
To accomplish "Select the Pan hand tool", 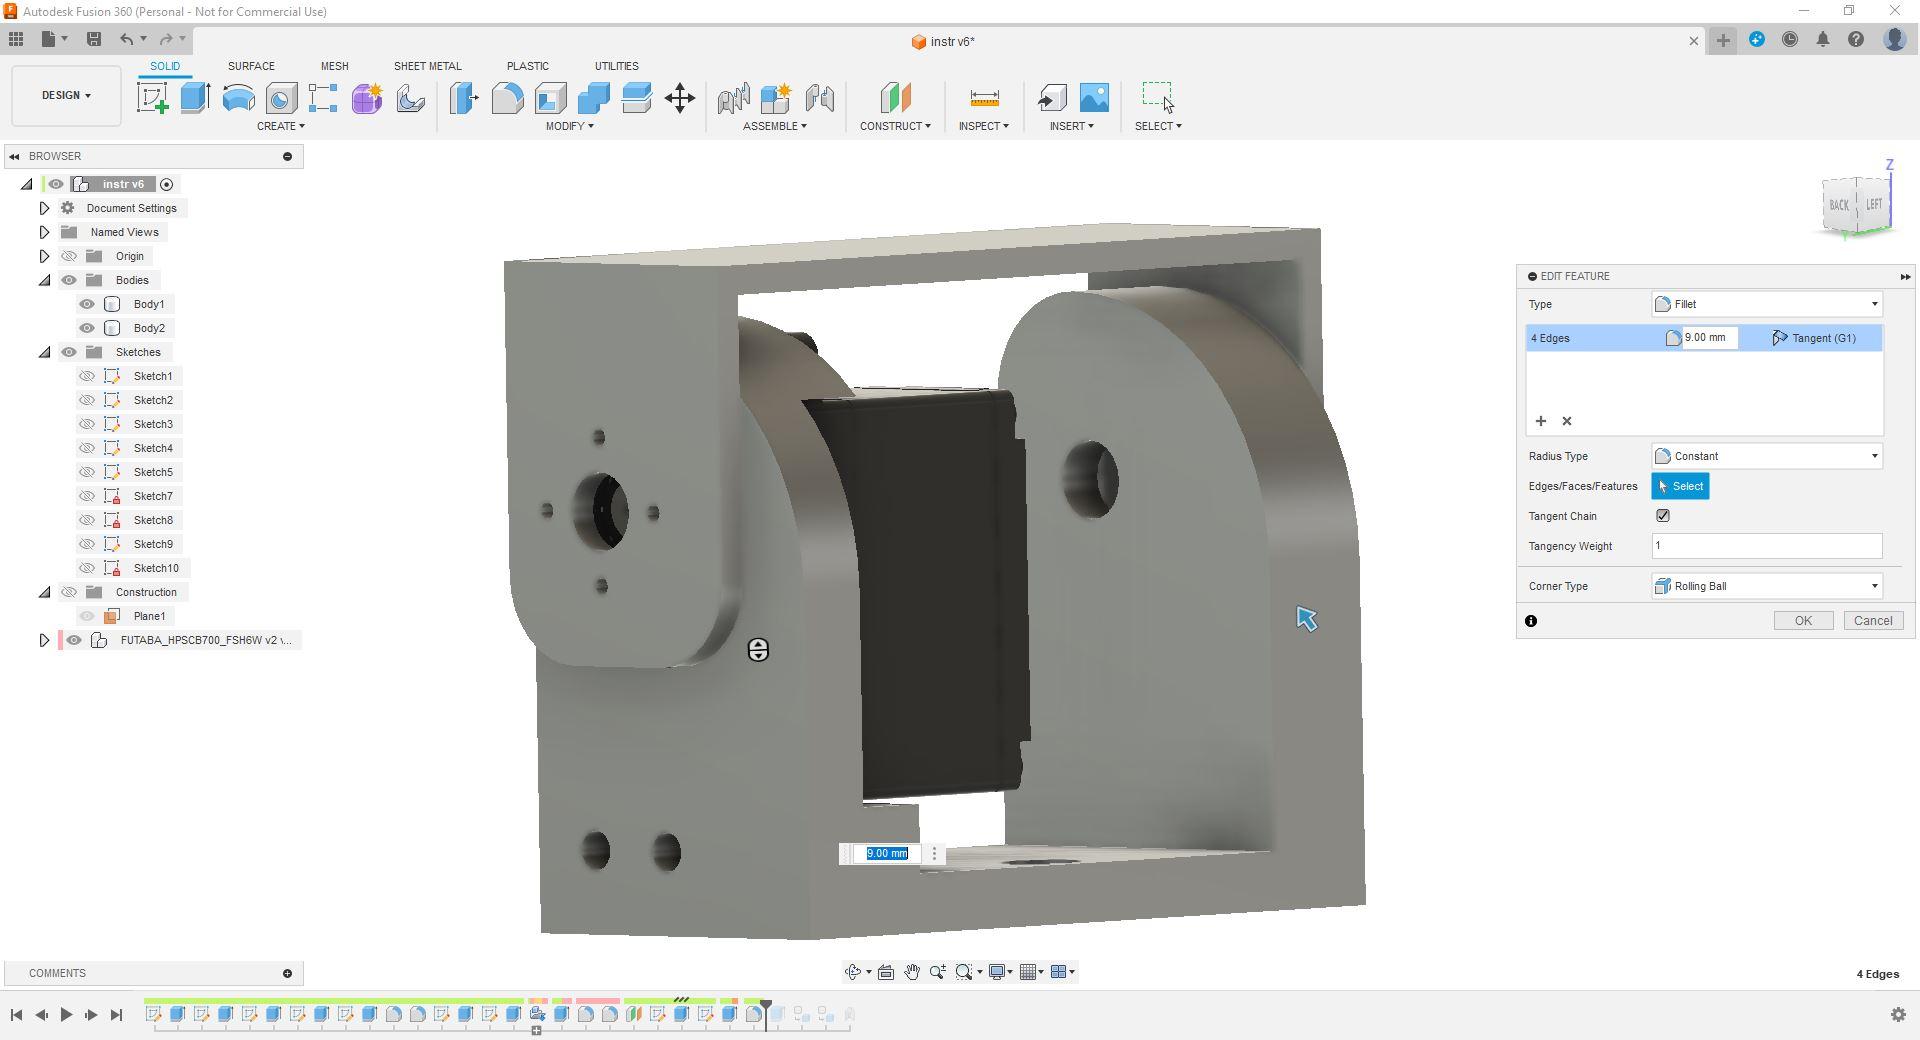I will [x=912, y=972].
